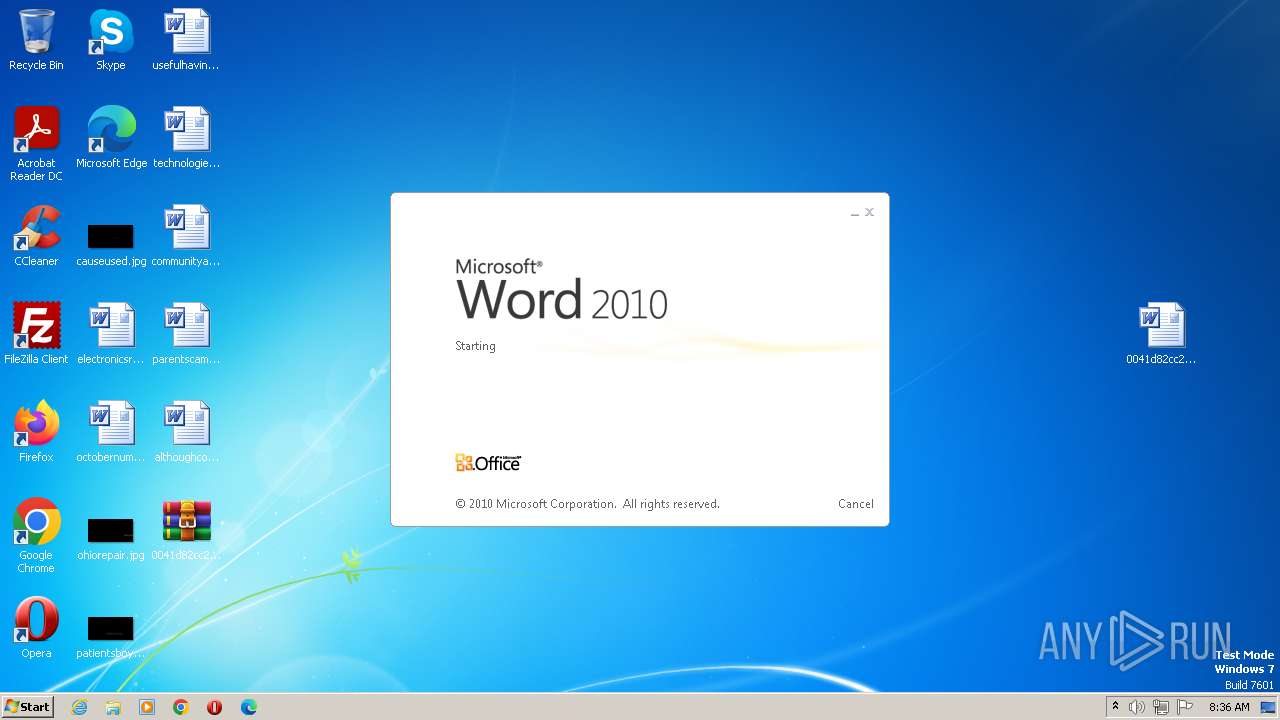The height and width of the screenshot is (720, 1280).
Task: Select the 0041d82cc2 Word document at right
Action: pos(1161,334)
